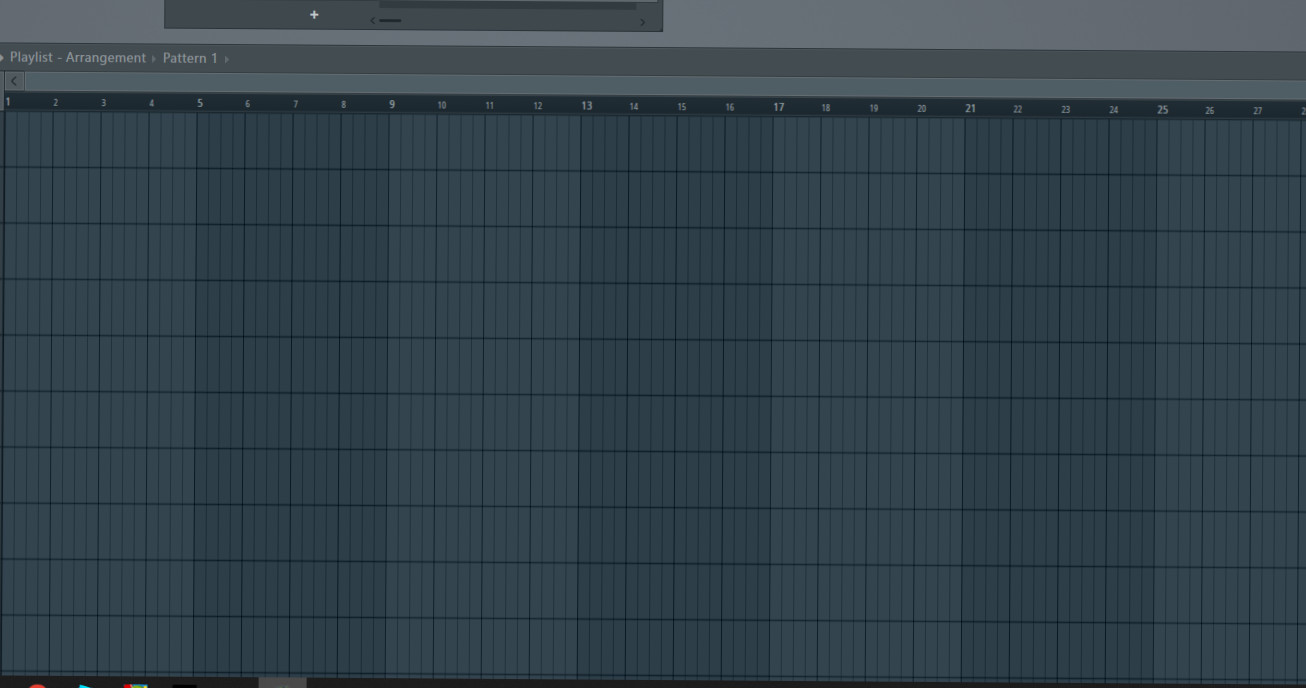Click the left scroll arrow of the top panel
This screenshot has width=1306, height=688.
(372, 19)
